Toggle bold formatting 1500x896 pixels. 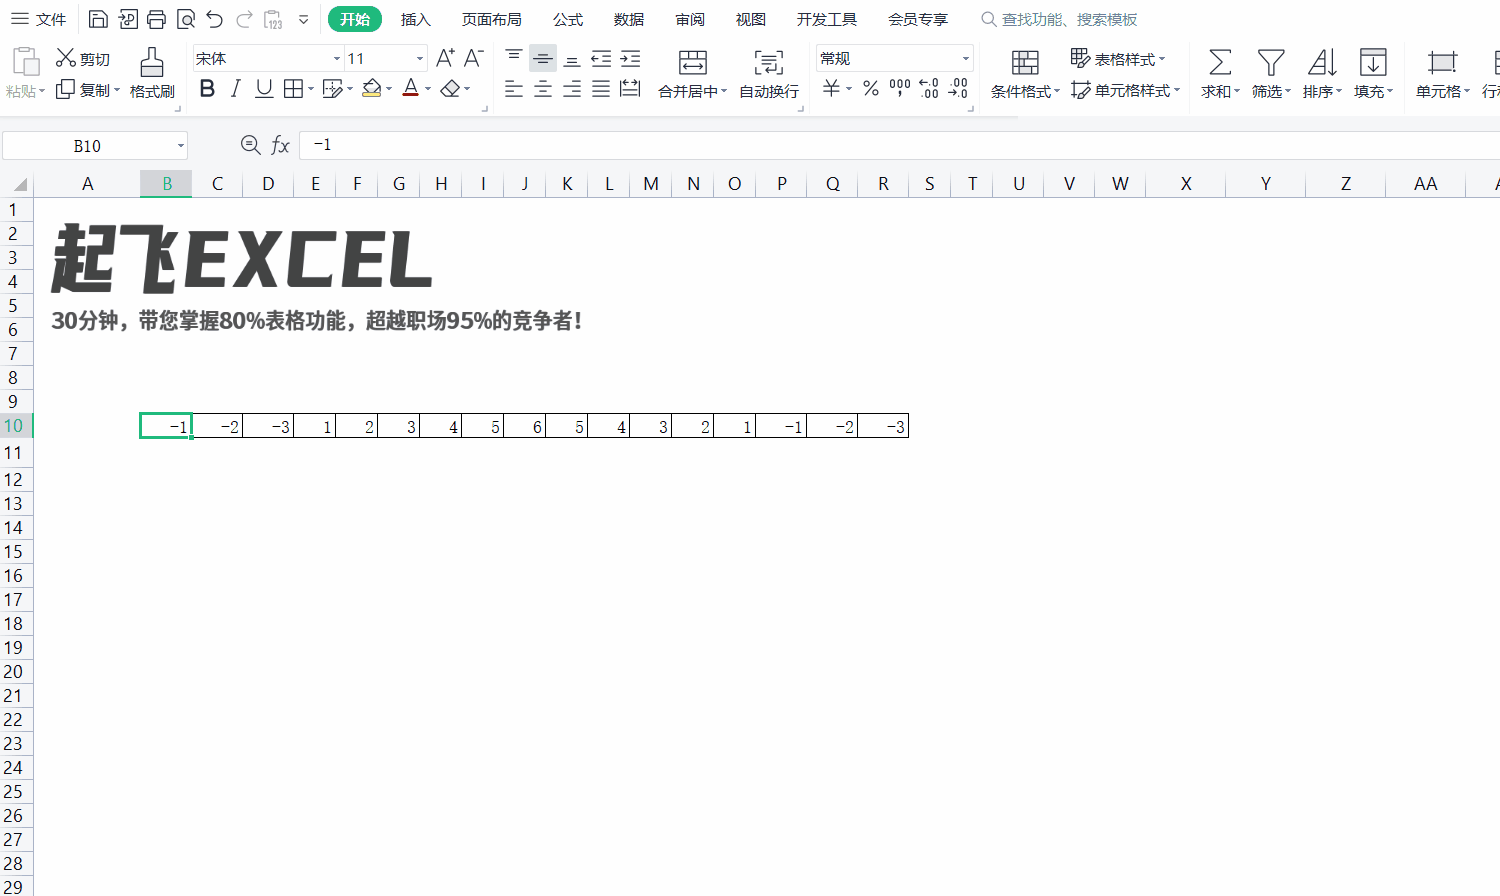[207, 89]
